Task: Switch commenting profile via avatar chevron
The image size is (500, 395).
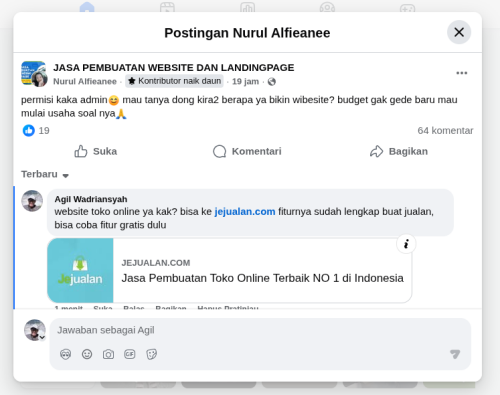Action: [x=42, y=337]
